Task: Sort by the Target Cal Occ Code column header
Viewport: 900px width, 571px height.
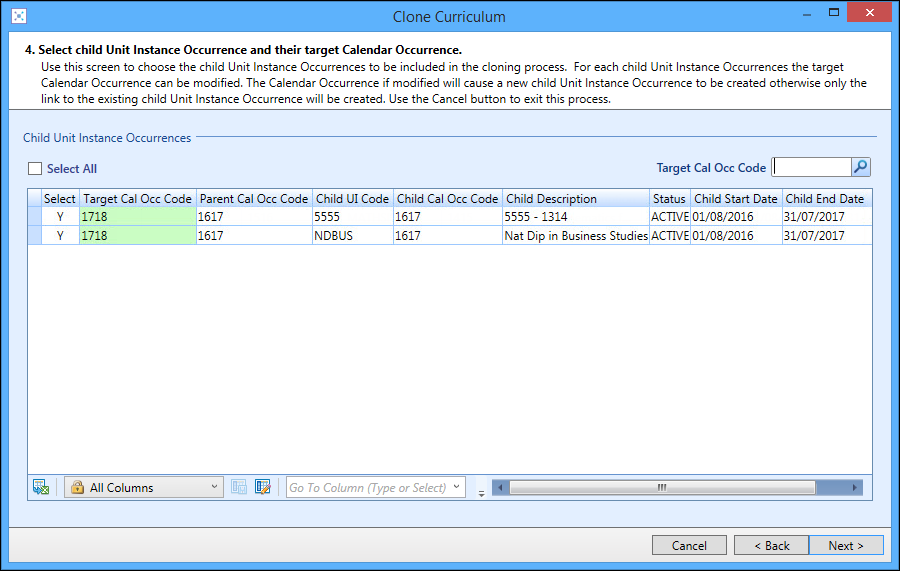Action: (138, 199)
